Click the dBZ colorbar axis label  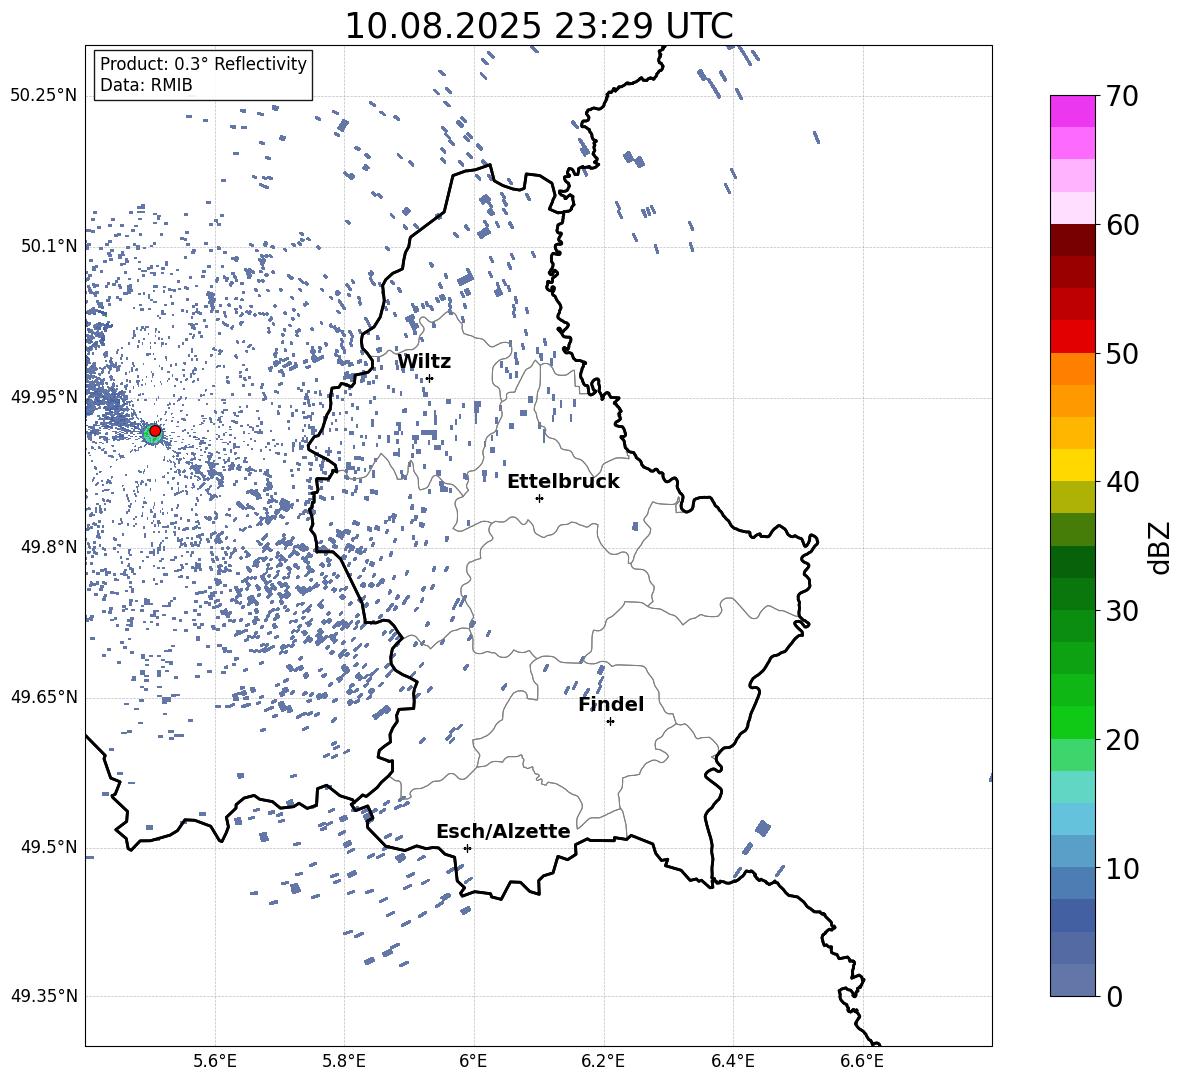click(1161, 548)
